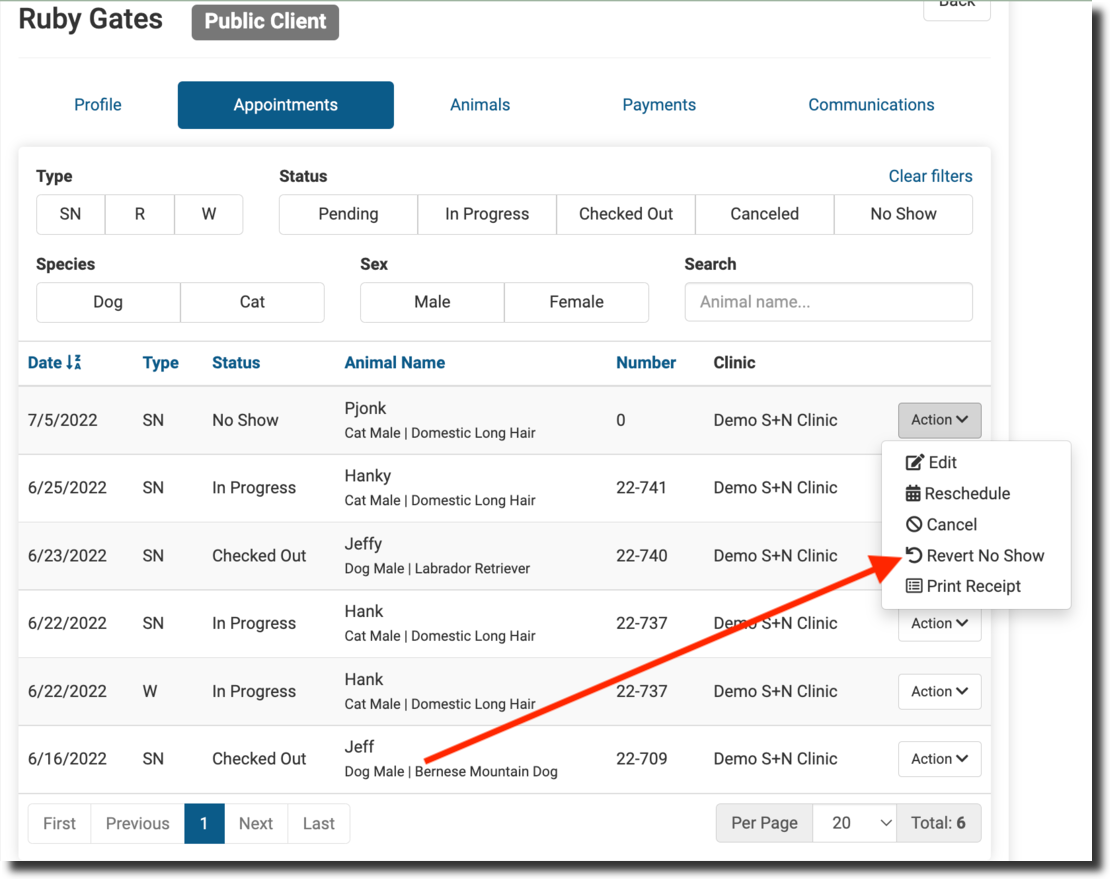Open the Payments tab
This screenshot has height=879, width=1110.
[x=659, y=105]
